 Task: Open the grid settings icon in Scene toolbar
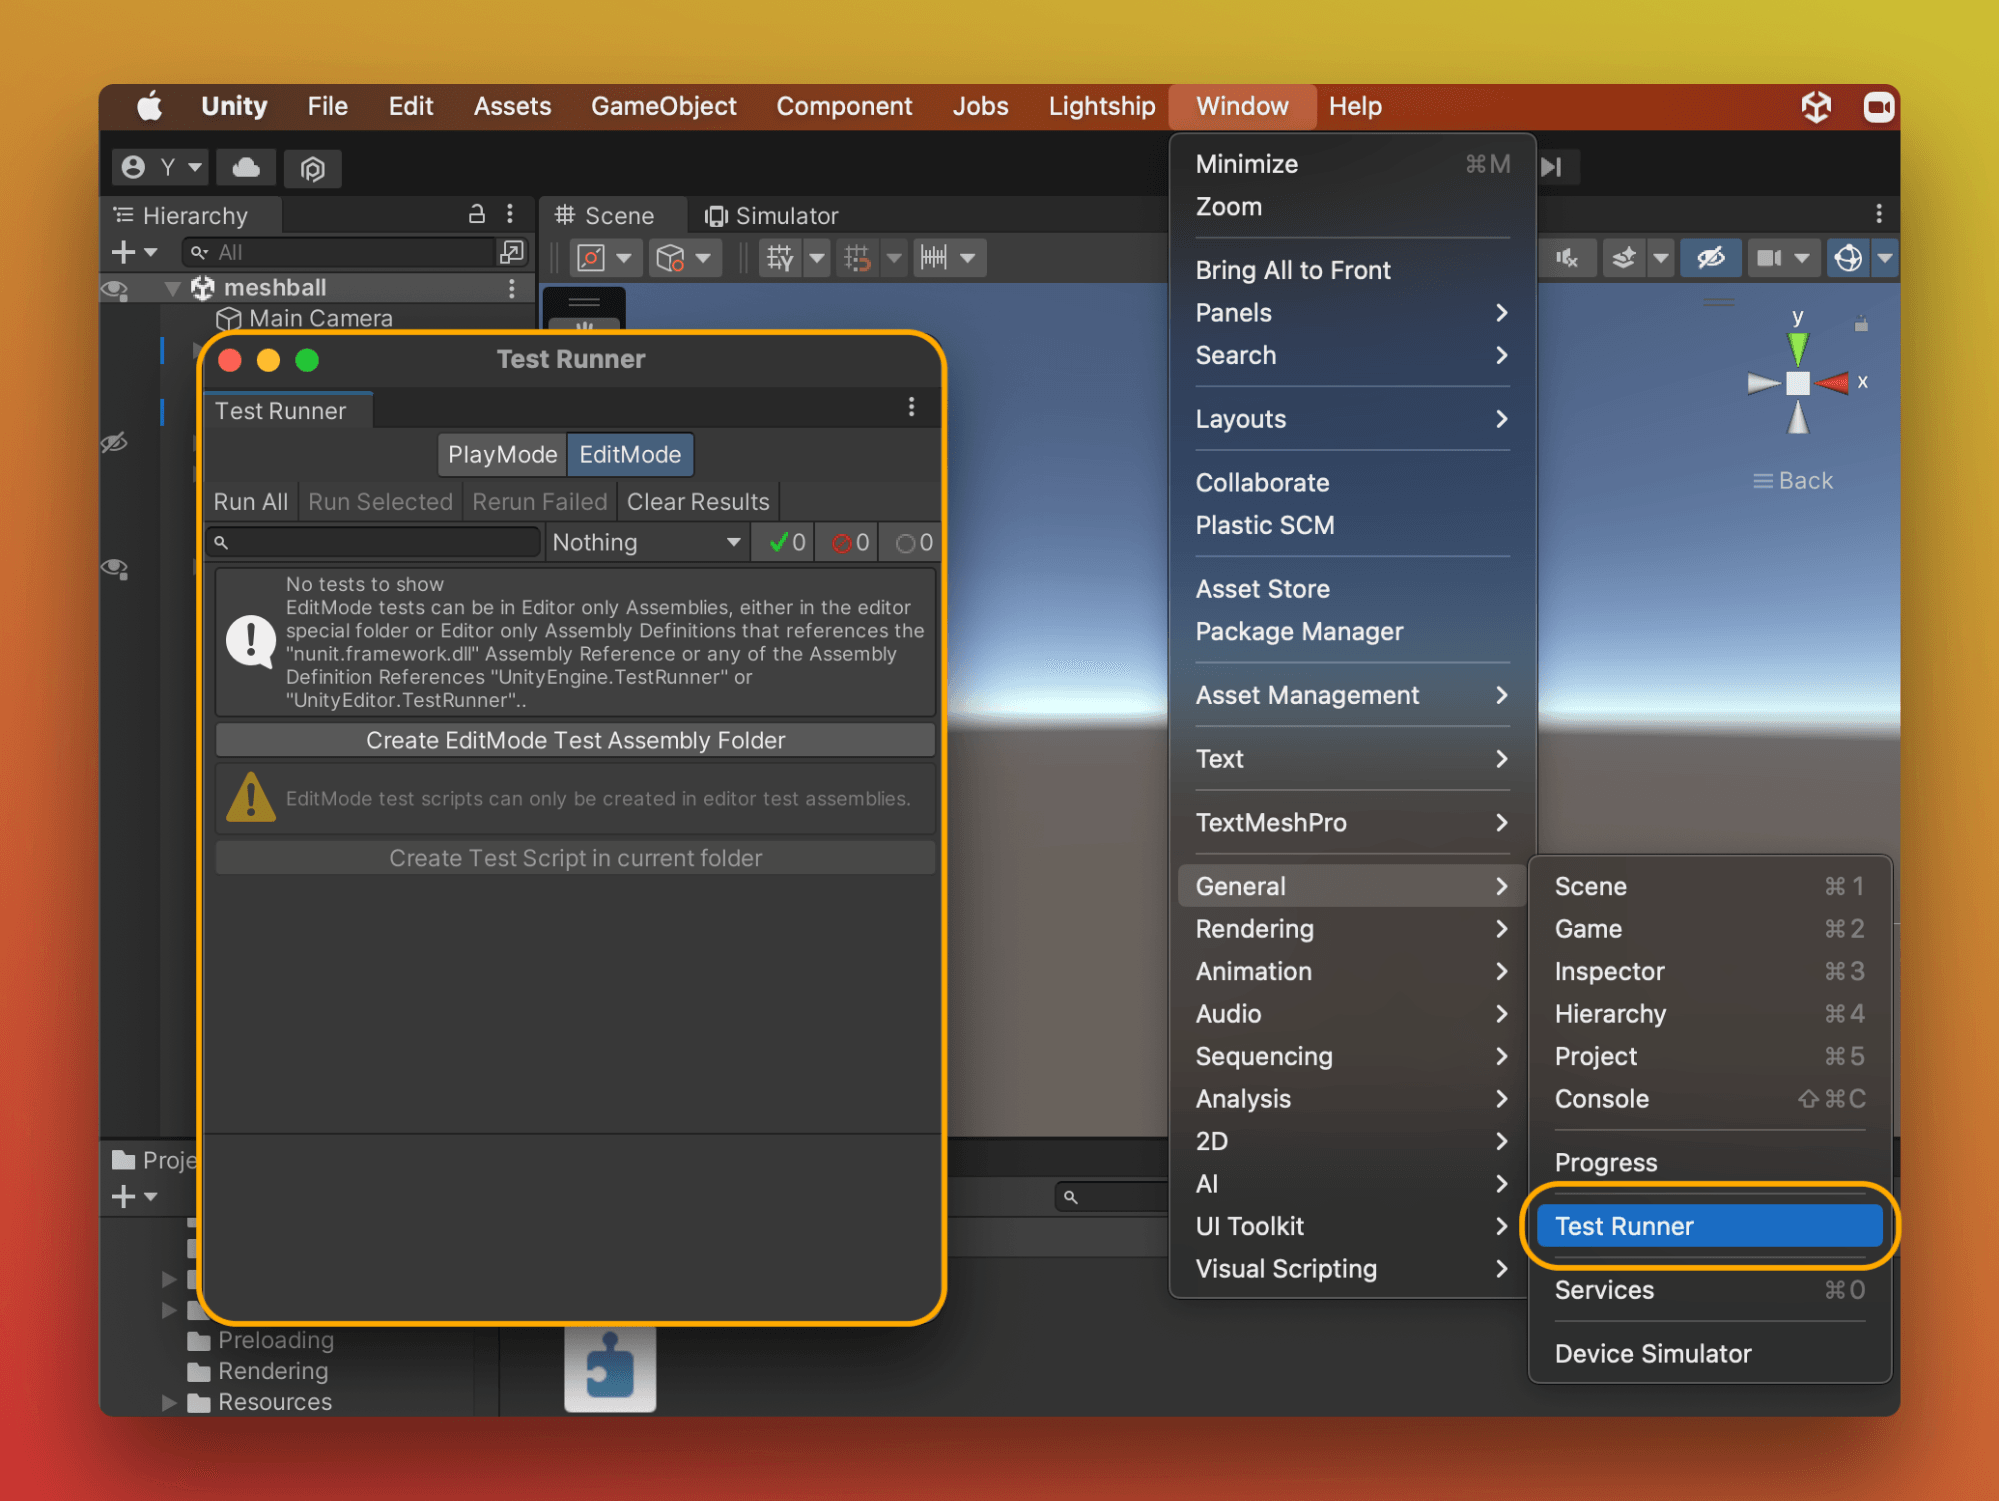click(x=780, y=258)
